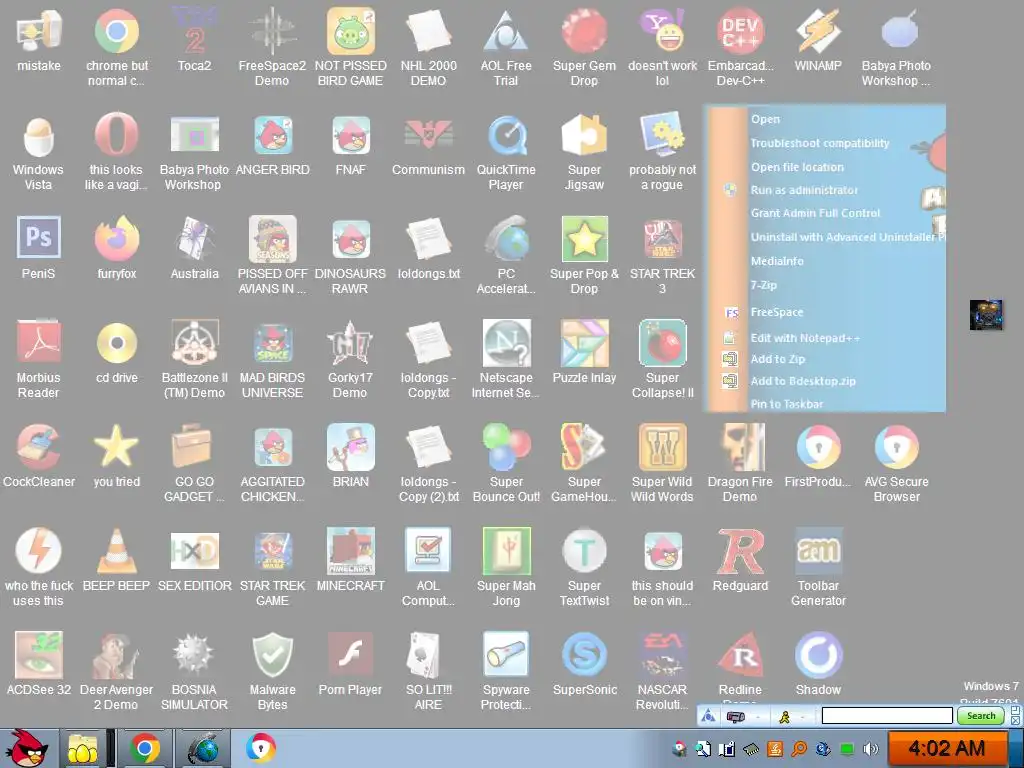The height and width of the screenshot is (768, 1024).
Task: Open the volume speaker tray icon
Action: [870, 749]
